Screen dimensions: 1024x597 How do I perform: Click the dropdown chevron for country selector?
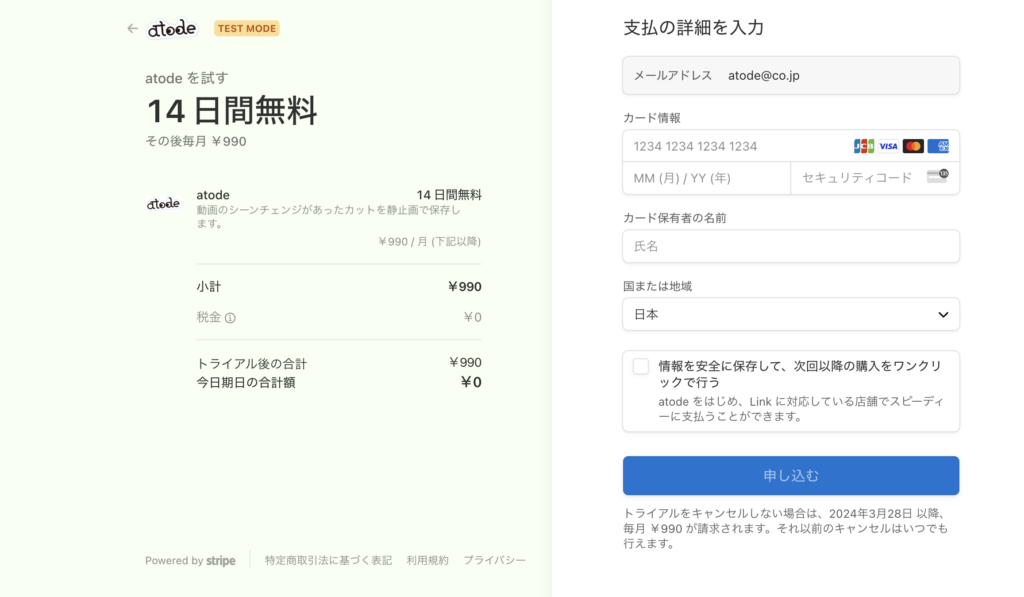coord(943,315)
